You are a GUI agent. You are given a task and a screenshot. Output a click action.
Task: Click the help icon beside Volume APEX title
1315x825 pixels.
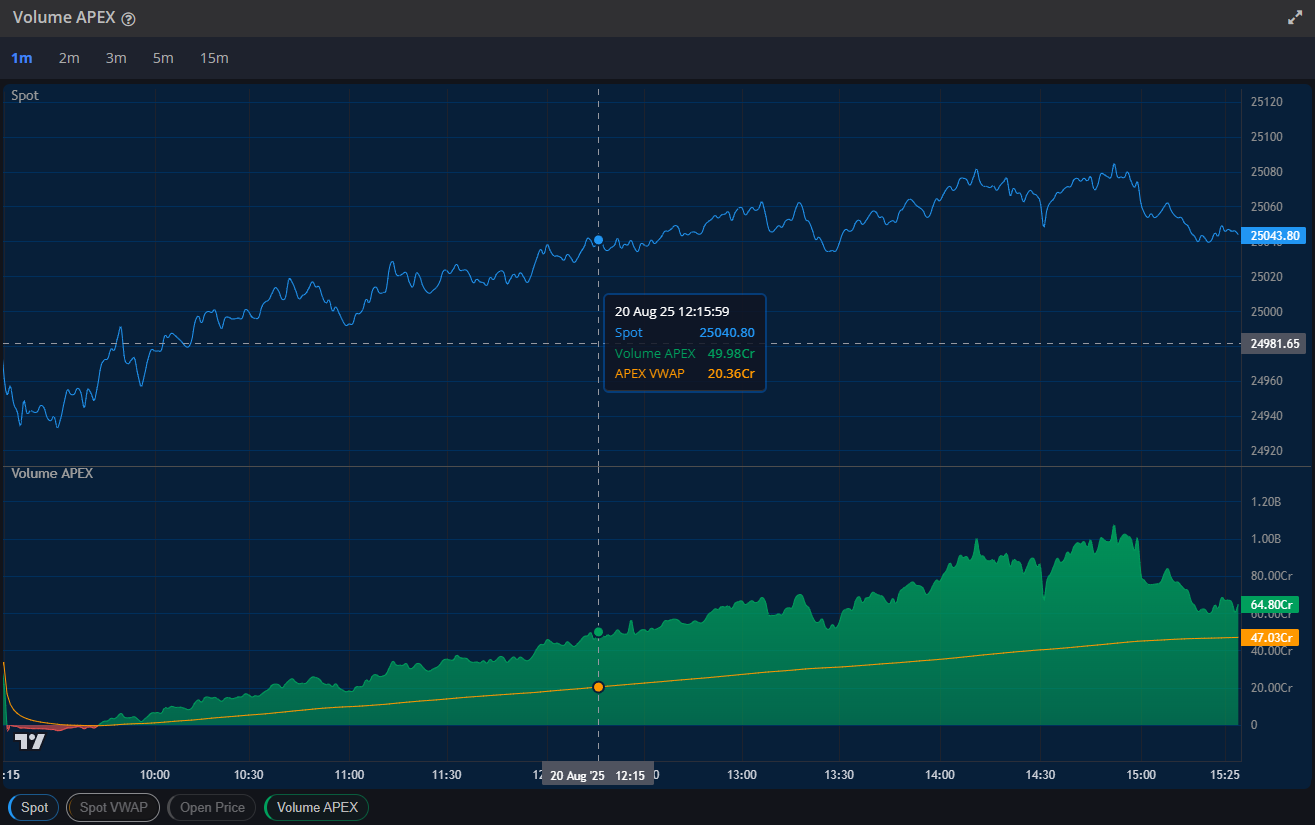click(128, 19)
